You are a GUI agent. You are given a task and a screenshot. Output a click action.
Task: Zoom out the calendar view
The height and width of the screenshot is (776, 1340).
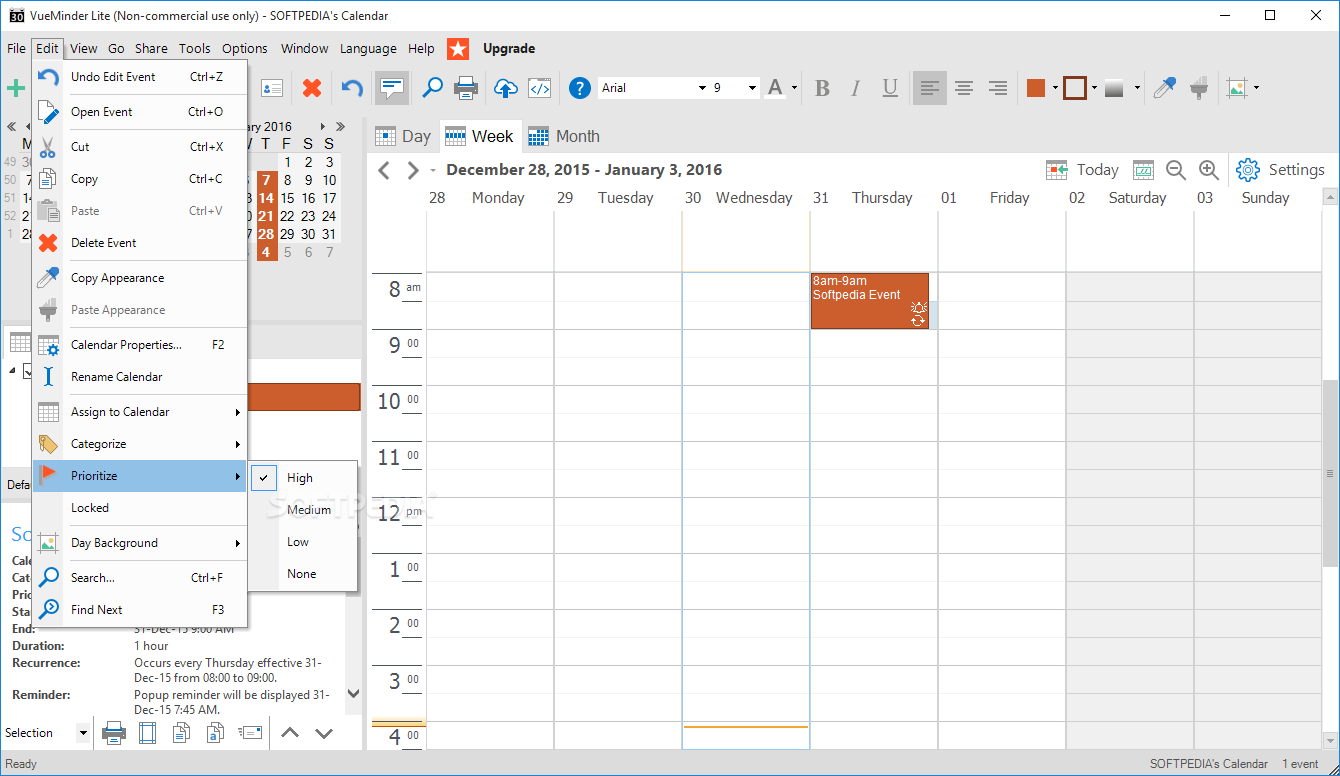point(1176,170)
